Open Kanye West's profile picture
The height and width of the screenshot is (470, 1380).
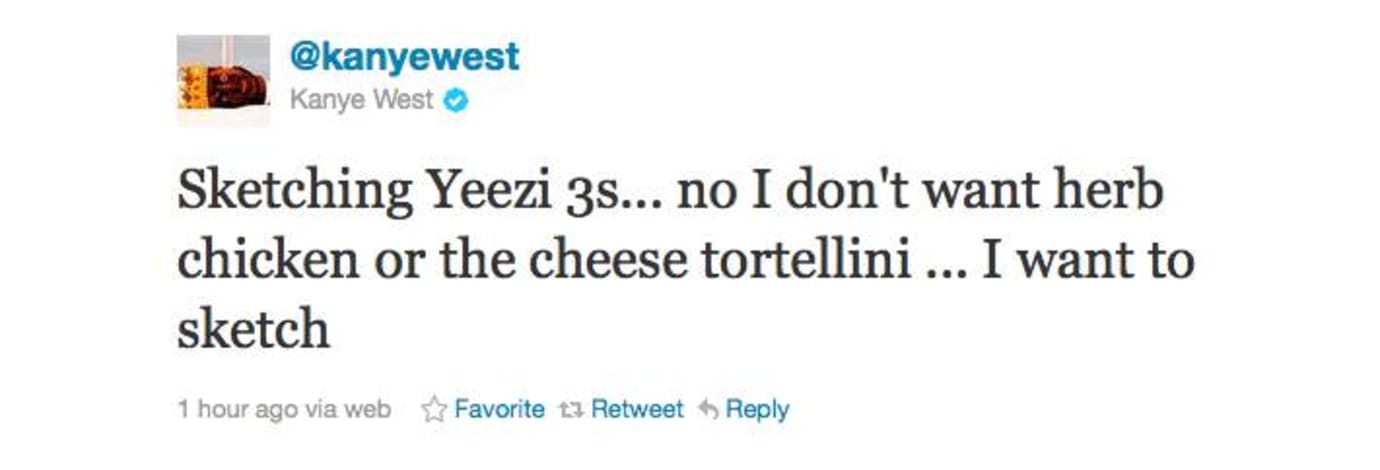(223, 80)
